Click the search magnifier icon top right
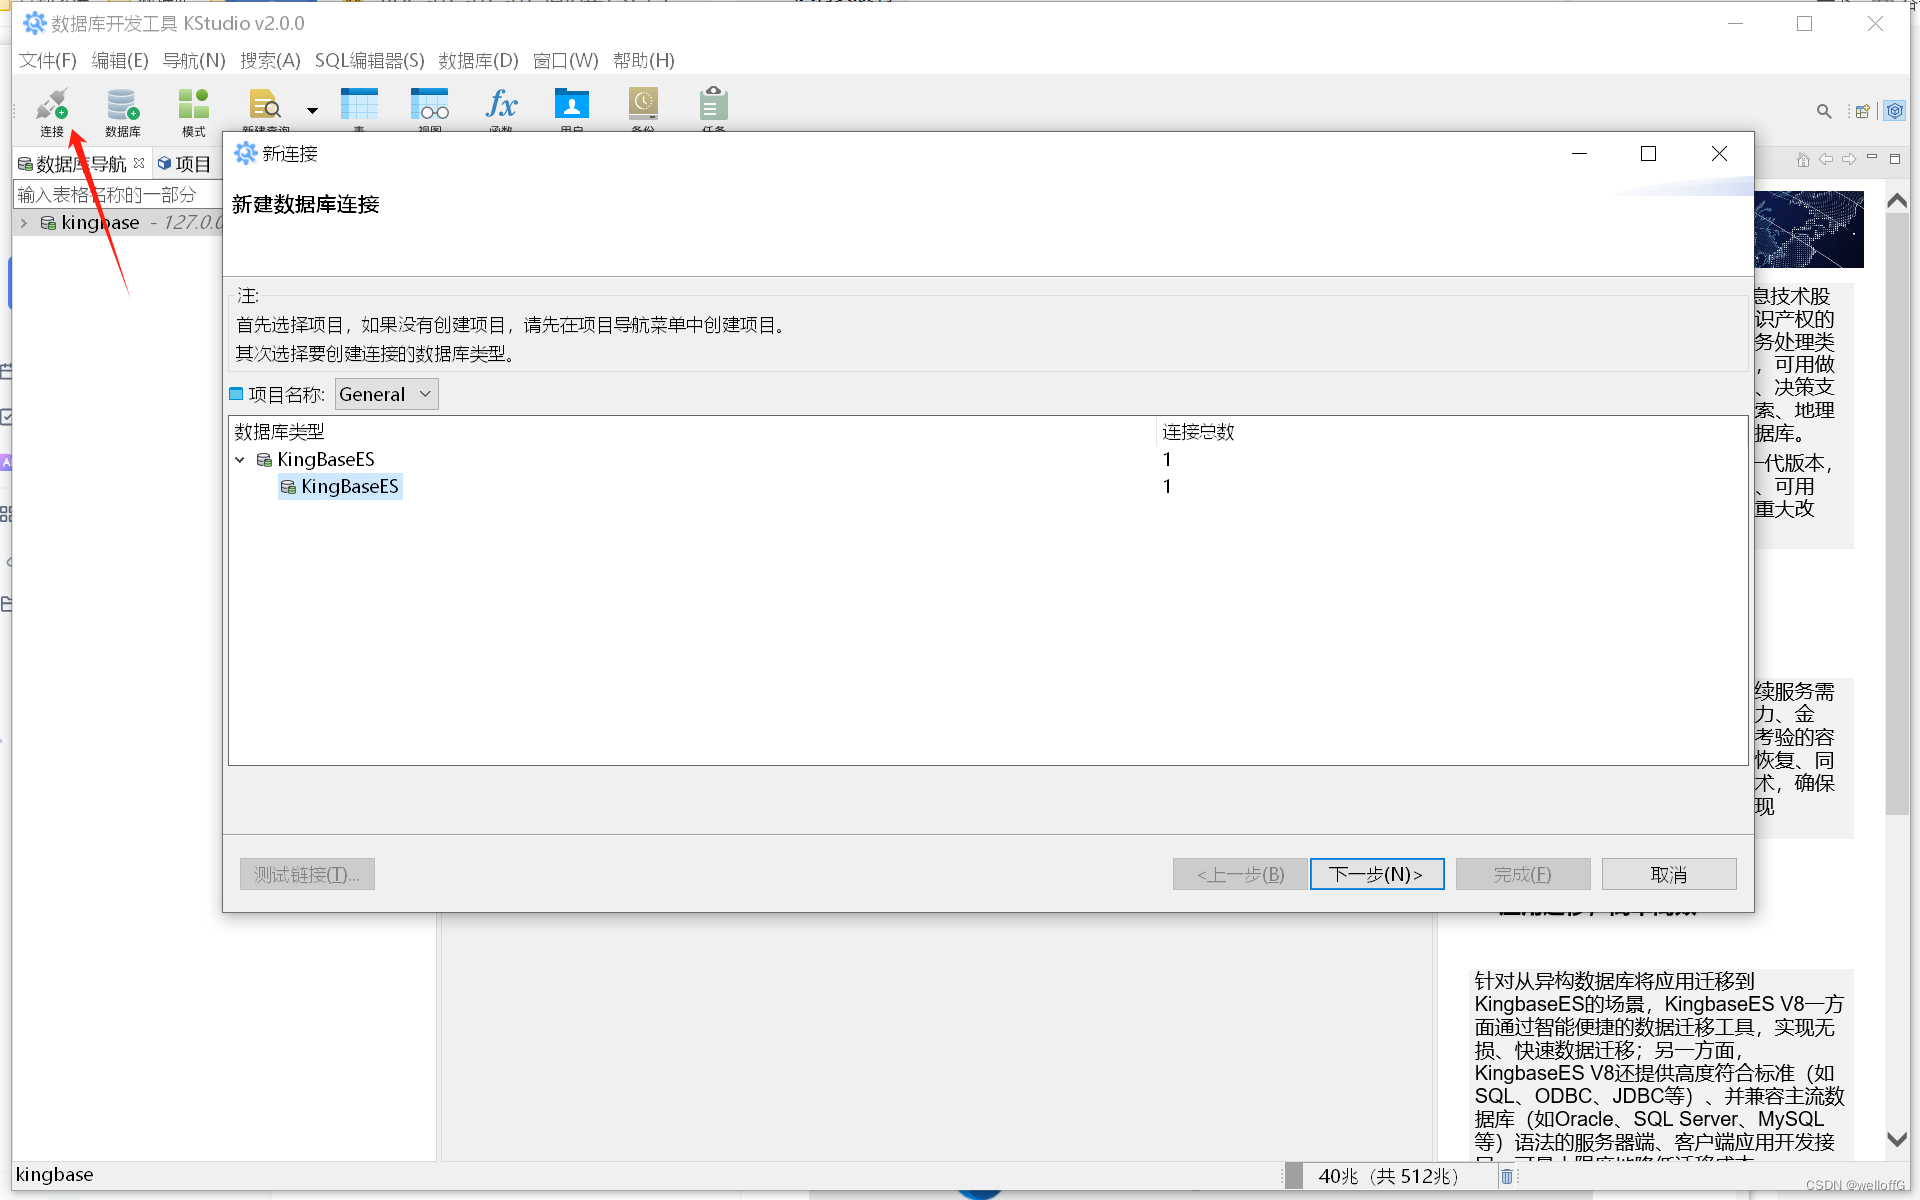The height and width of the screenshot is (1200, 1920). [x=1824, y=111]
